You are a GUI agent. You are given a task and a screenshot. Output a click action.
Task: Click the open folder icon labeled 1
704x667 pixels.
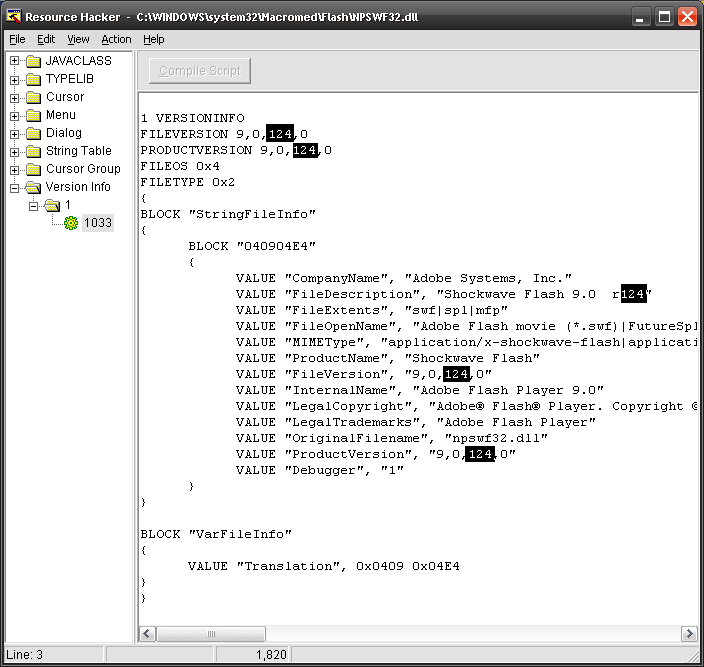(52, 205)
